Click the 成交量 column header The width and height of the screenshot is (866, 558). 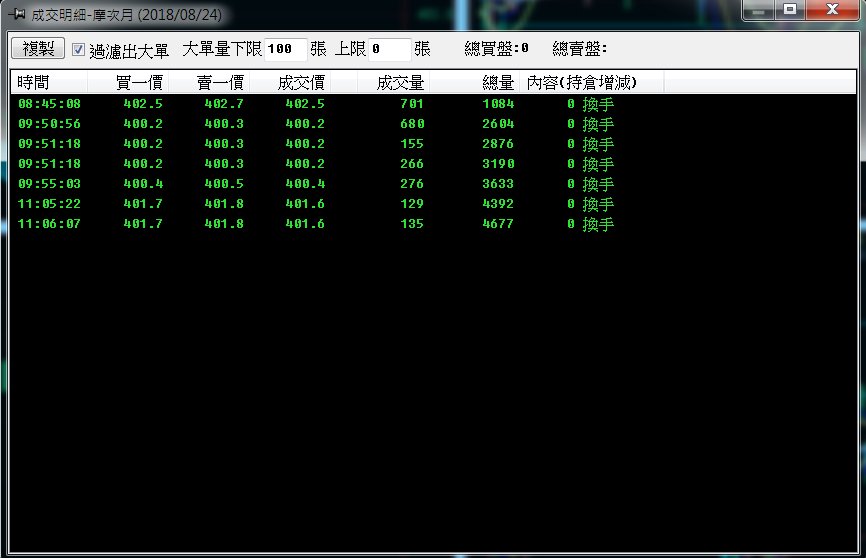pos(393,82)
